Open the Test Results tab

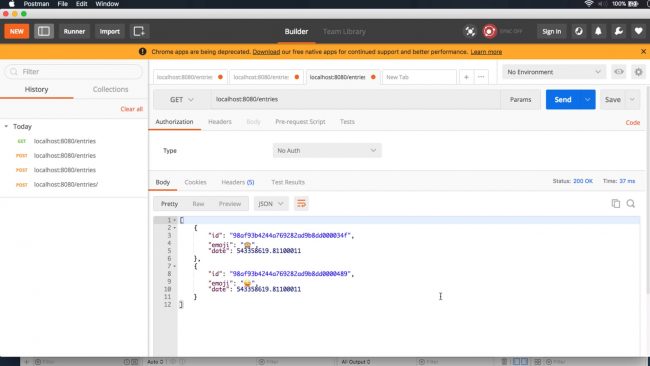pyautogui.click(x=288, y=182)
